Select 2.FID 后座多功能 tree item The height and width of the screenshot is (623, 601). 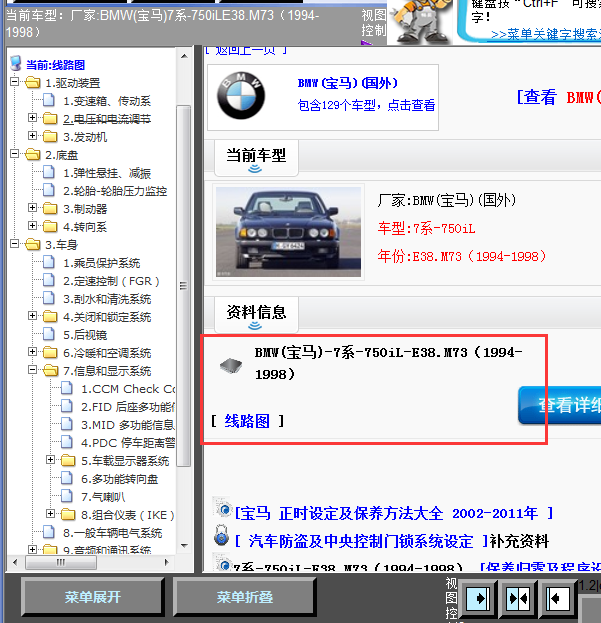(x=128, y=407)
